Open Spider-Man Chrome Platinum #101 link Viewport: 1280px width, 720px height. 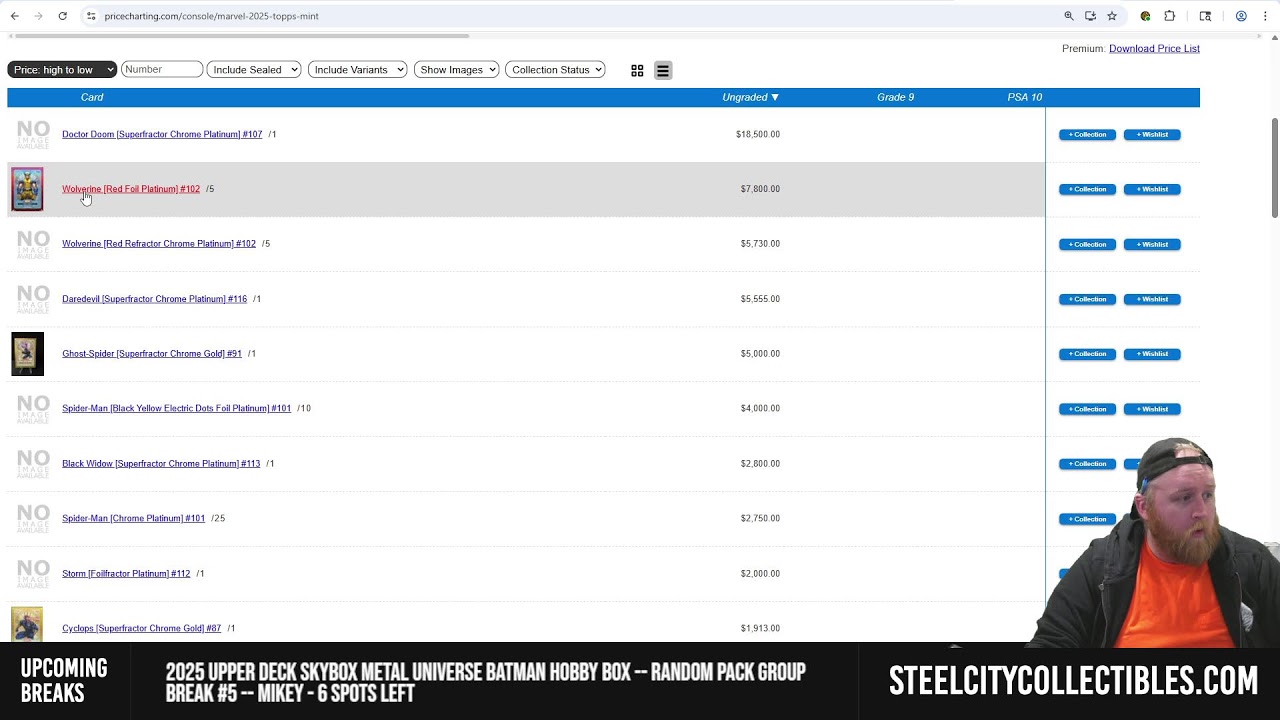click(133, 518)
